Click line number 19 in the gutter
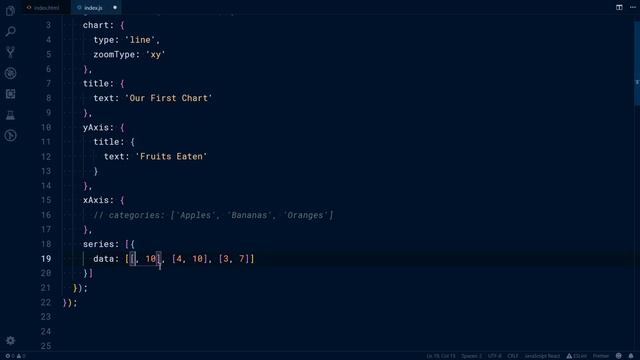This screenshot has height=360, width=640. click(46, 258)
